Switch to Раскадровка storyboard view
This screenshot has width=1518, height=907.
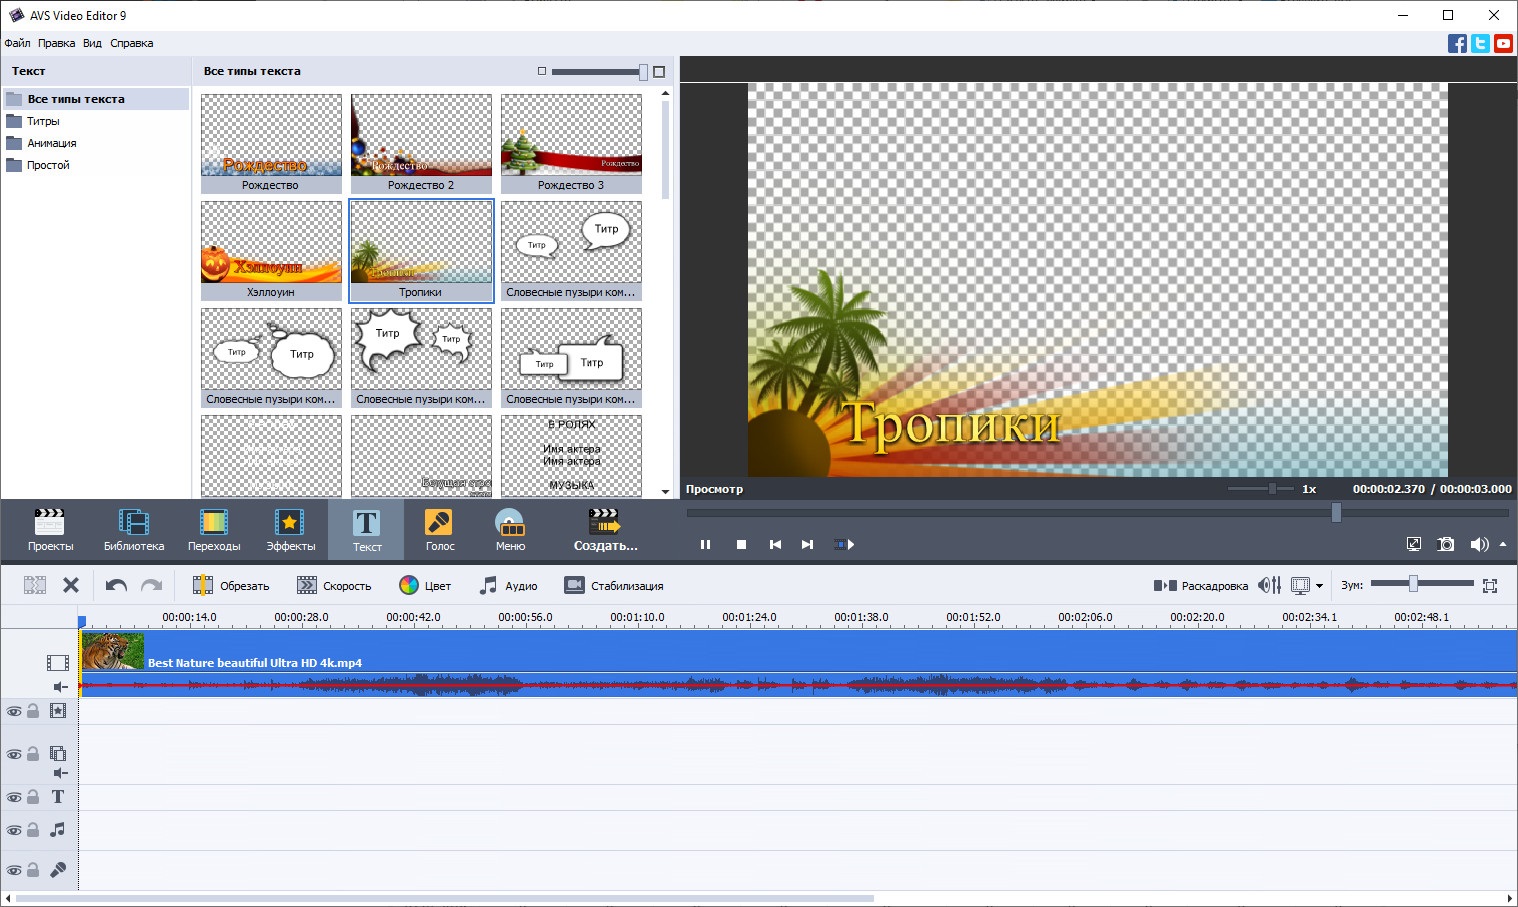(1200, 585)
